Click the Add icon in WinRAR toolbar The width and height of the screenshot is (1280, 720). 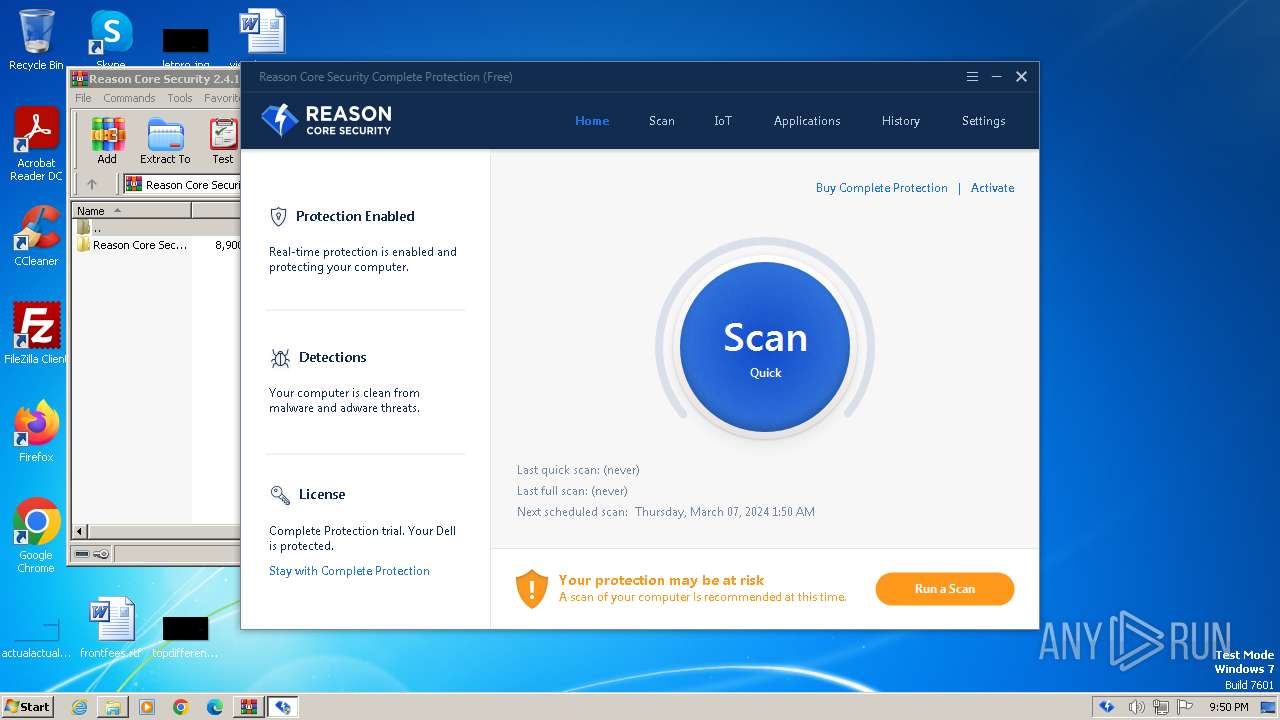click(107, 141)
